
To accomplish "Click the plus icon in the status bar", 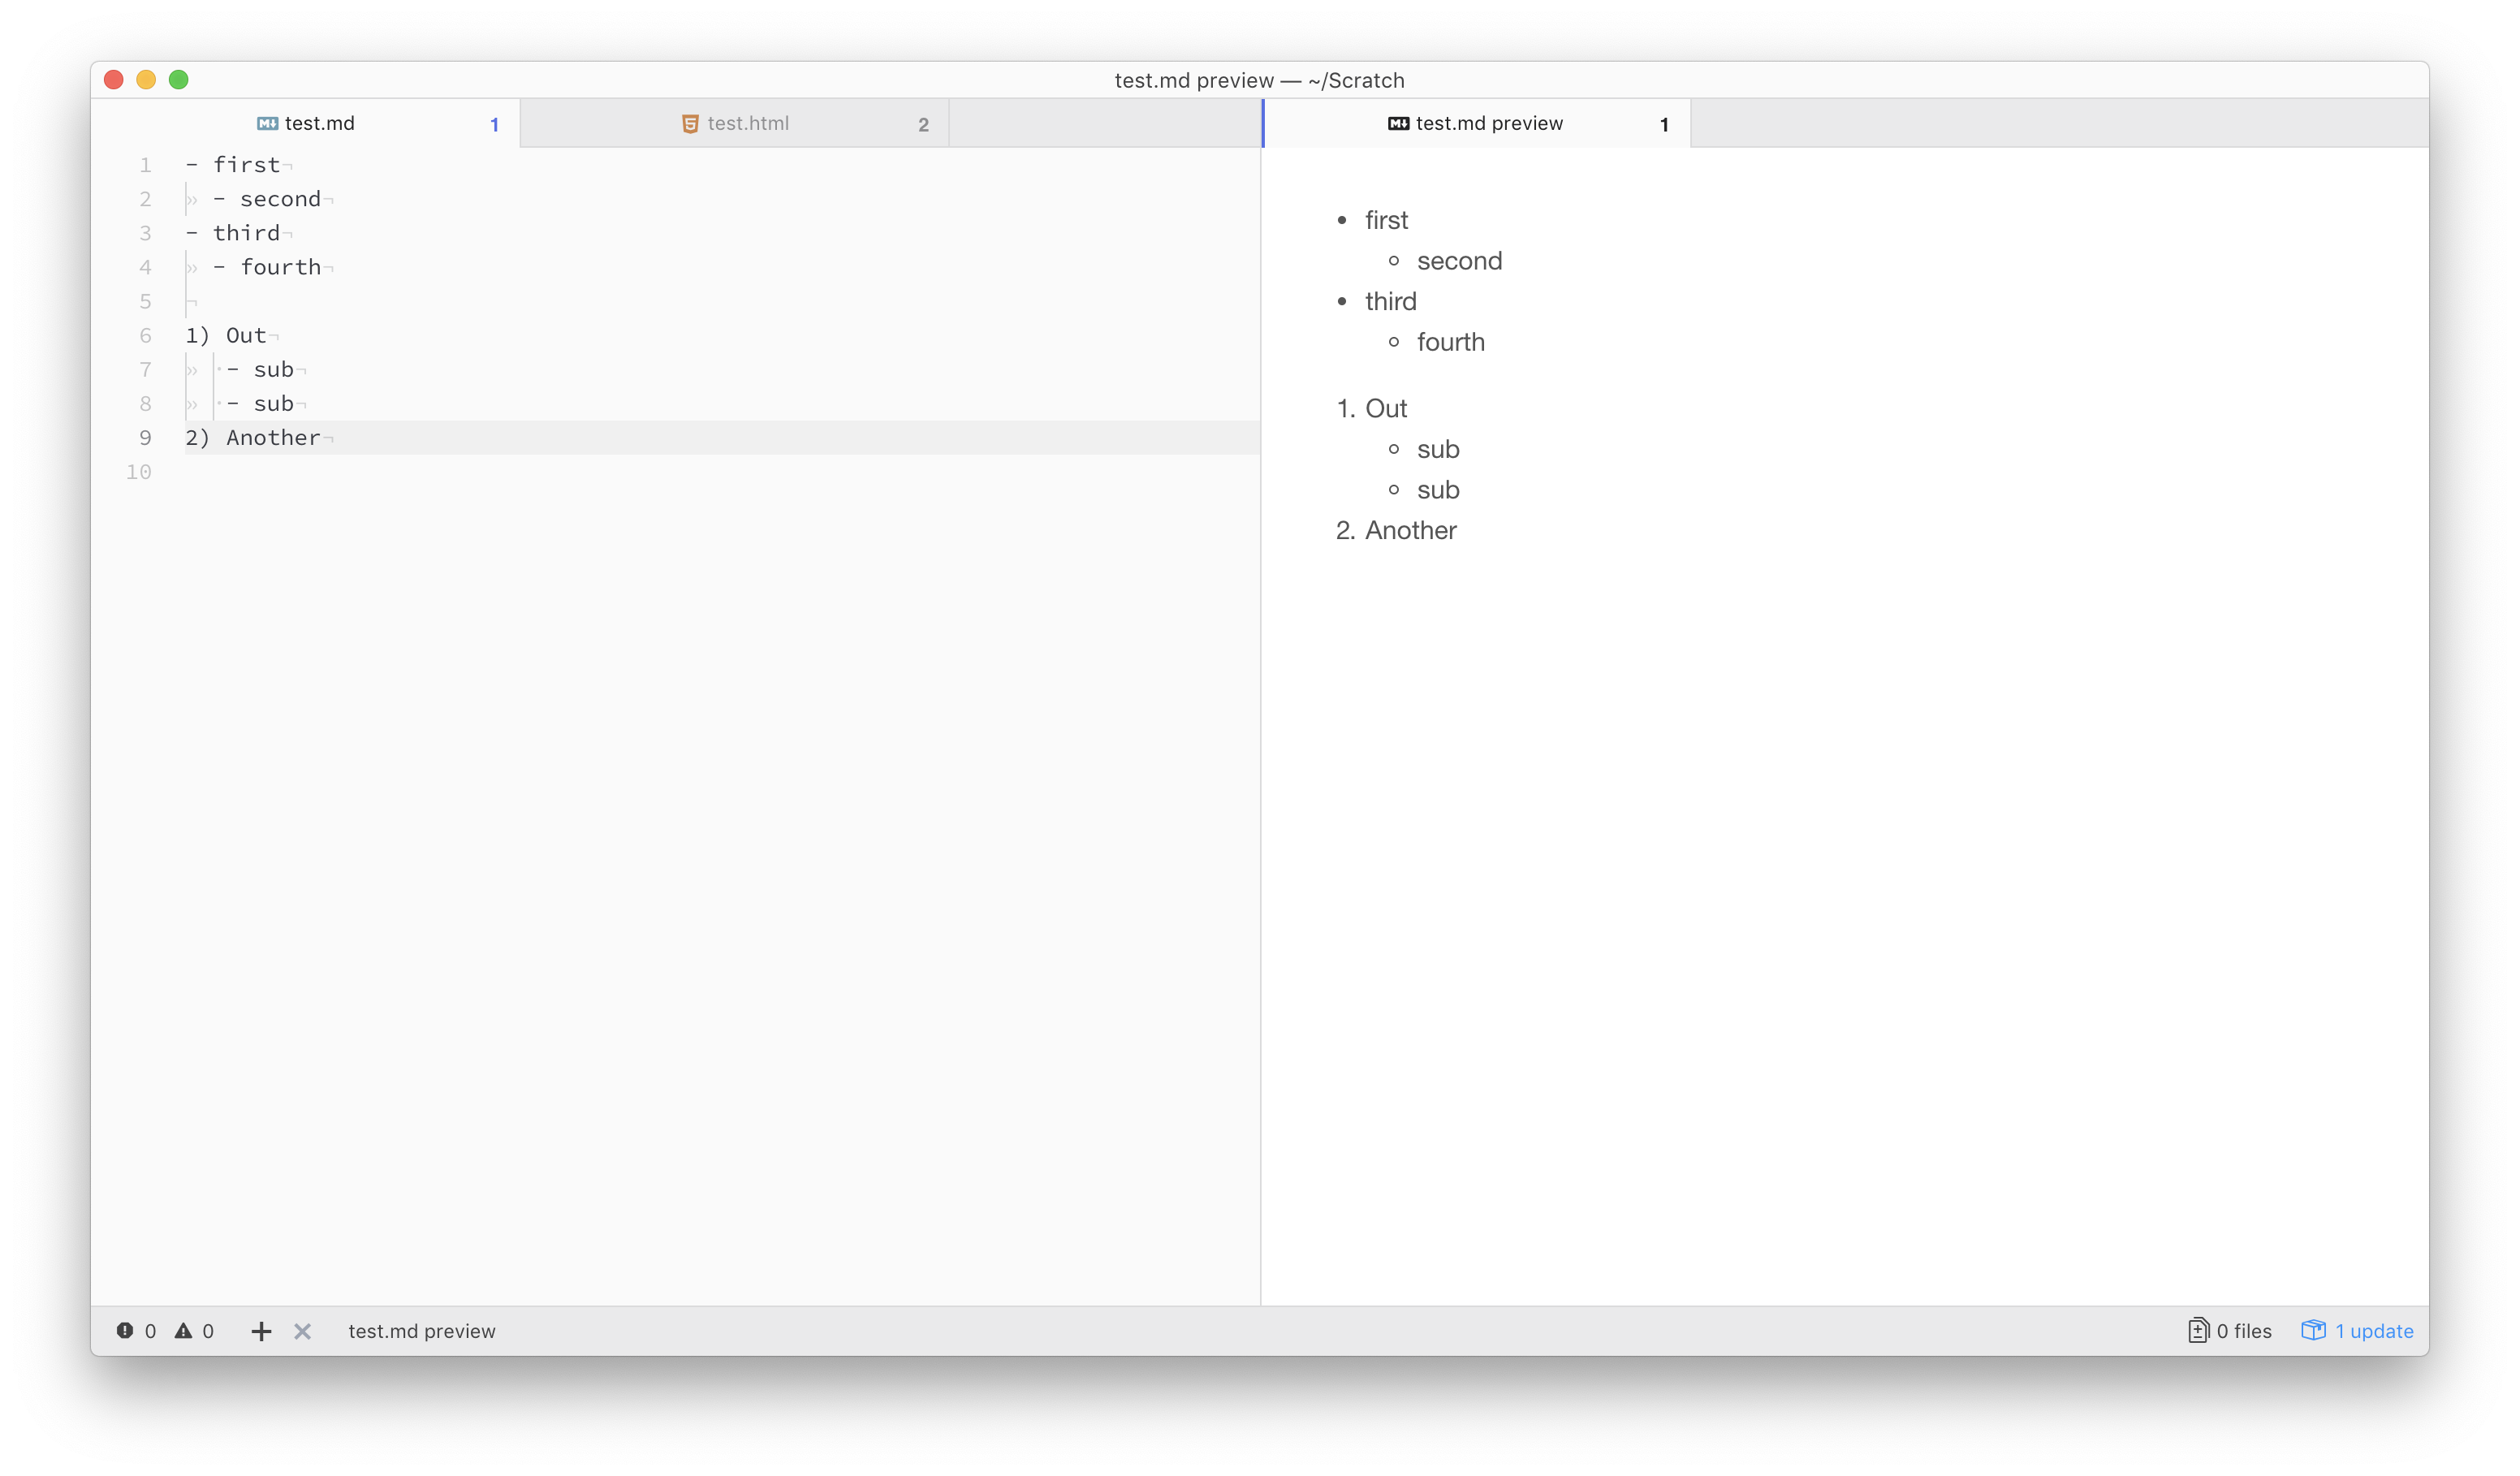I will click(x=261, y=1331).
